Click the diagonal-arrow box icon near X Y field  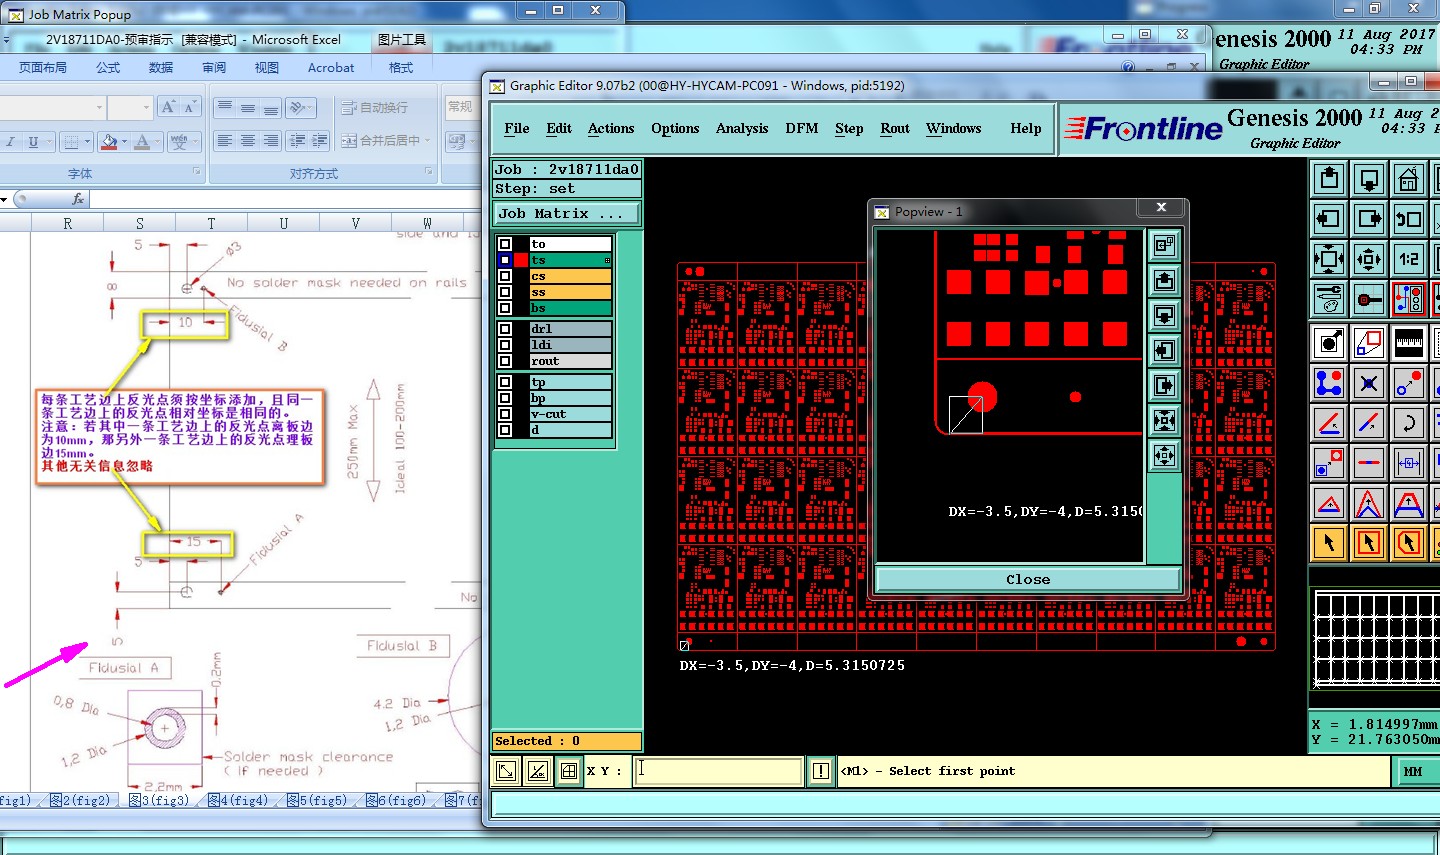pyautogui.click(x=507, y=771)
